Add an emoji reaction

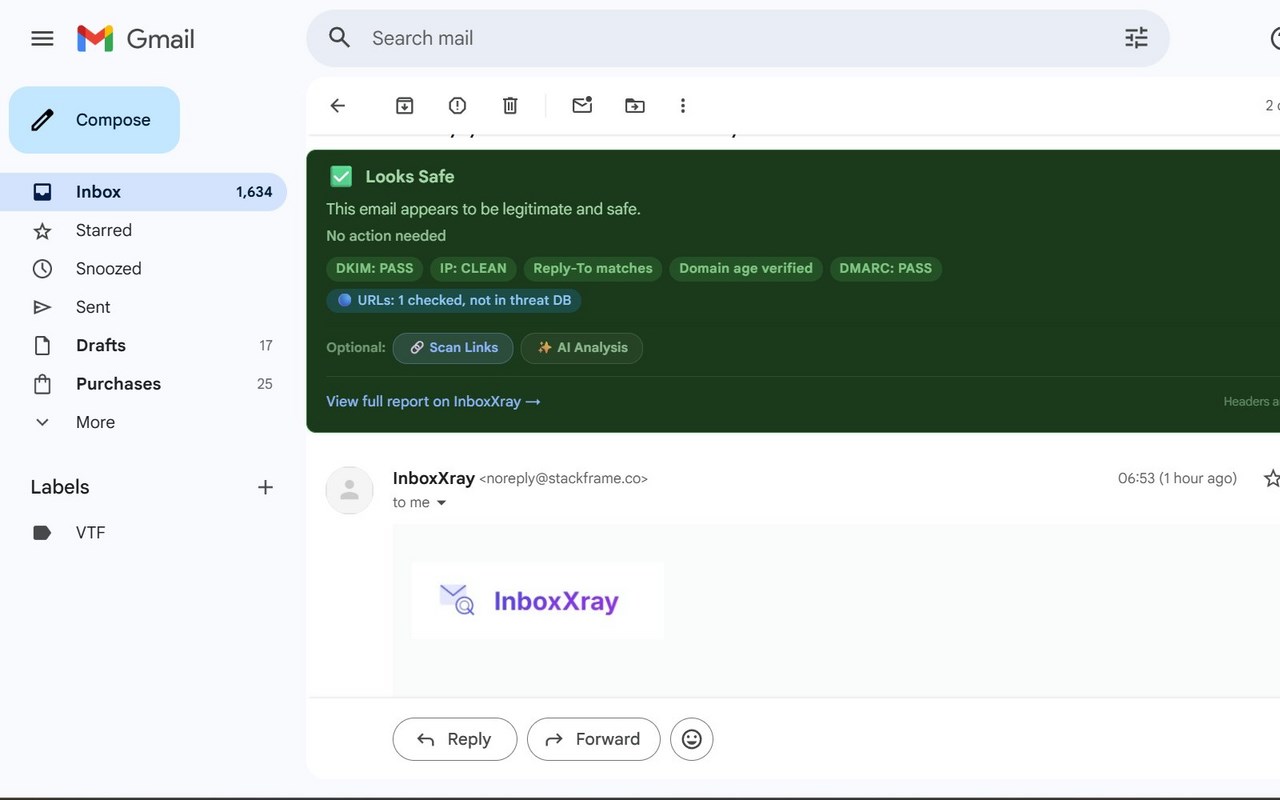[x=692, y=739]
